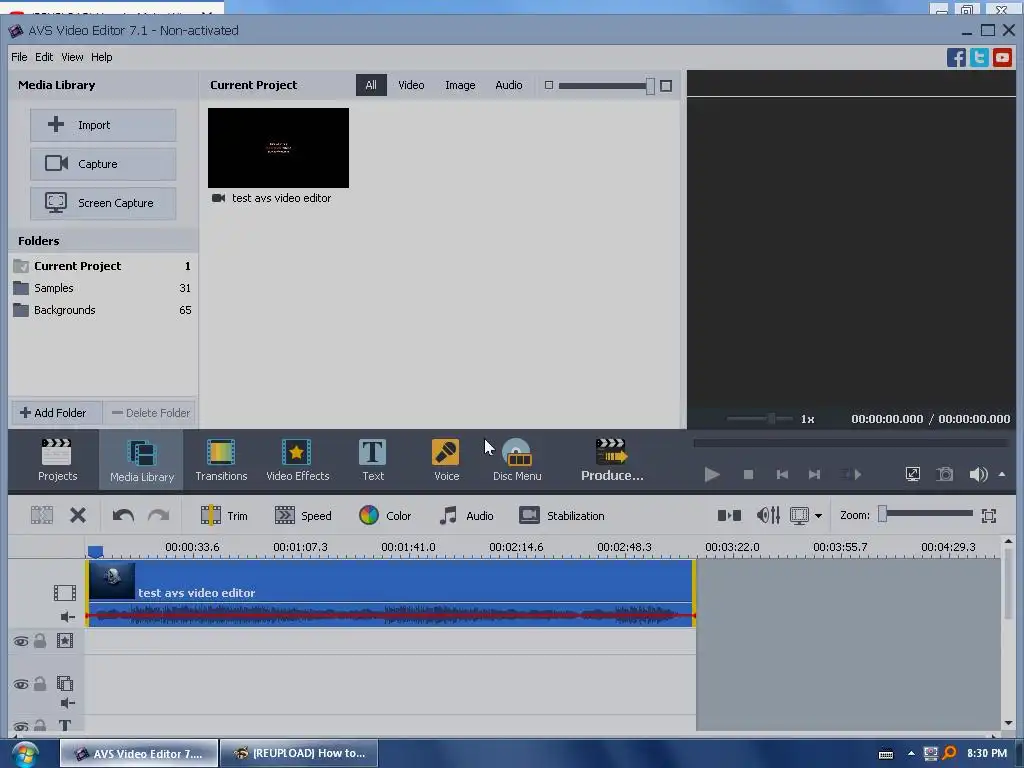The height and width of the screenshot is (768, 1024).
Task: Mute the main video track audio
Action: click(x=67, y=616)
